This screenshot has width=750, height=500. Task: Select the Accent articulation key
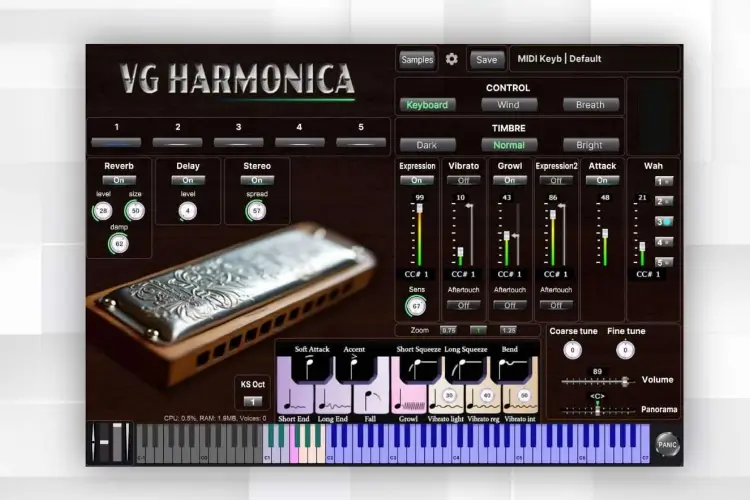click(354, 369)
